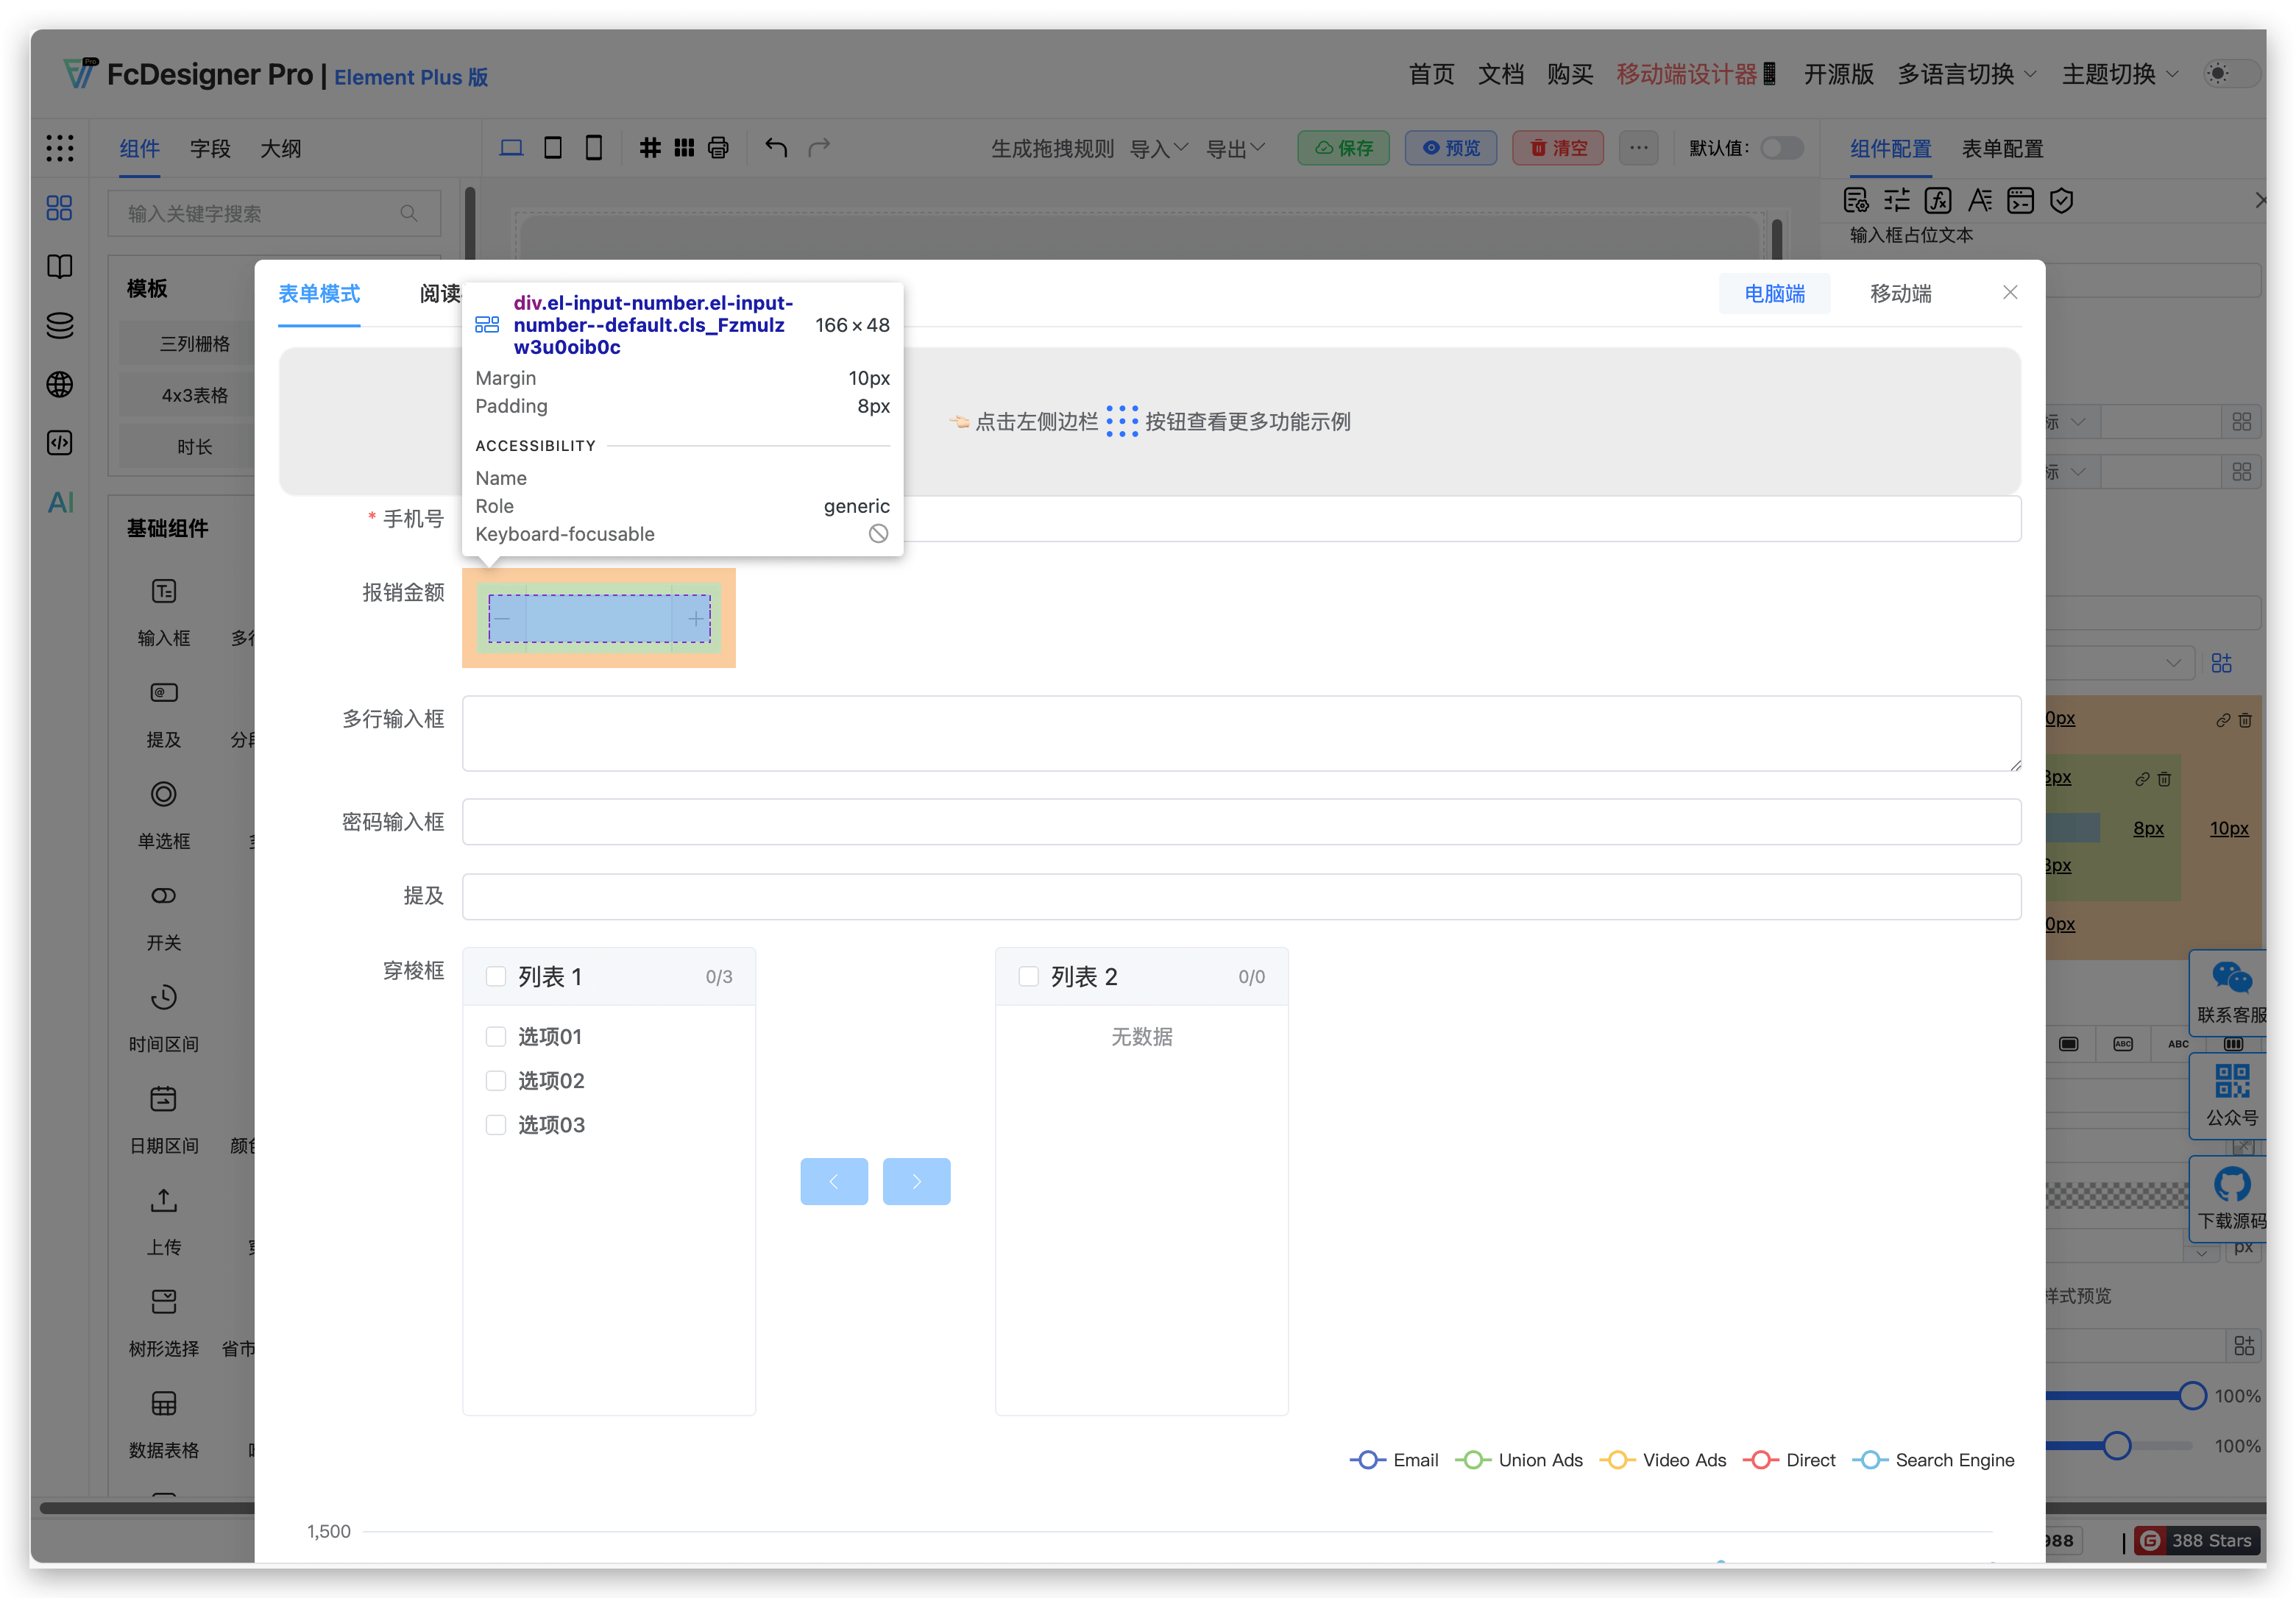Click the red 清空 button
The height and width of the screenshot is (1598, 2296).
pyautogui.click(x=1557, y=148)
